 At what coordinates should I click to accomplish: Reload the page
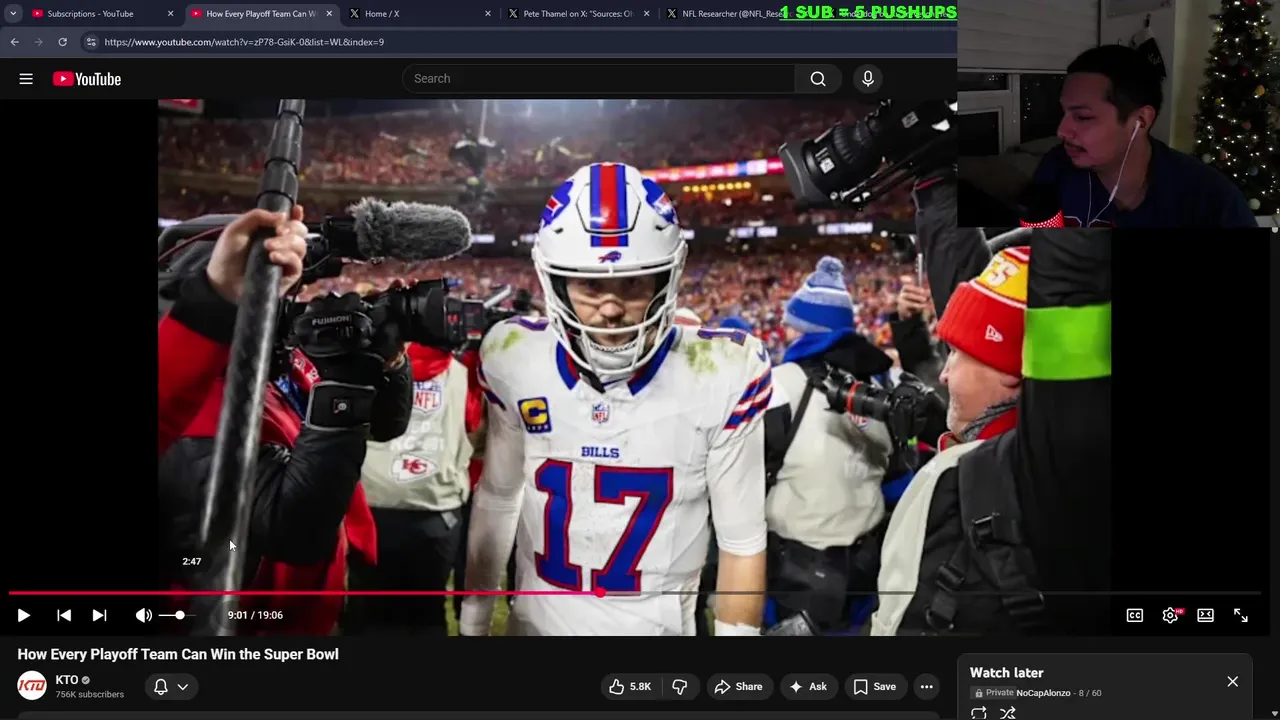point(62,42)
